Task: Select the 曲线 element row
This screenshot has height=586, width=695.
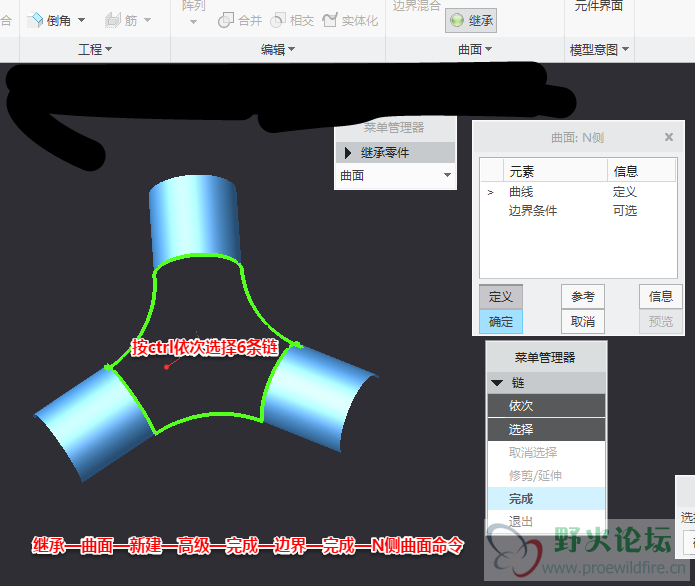Action: [578, 192]
